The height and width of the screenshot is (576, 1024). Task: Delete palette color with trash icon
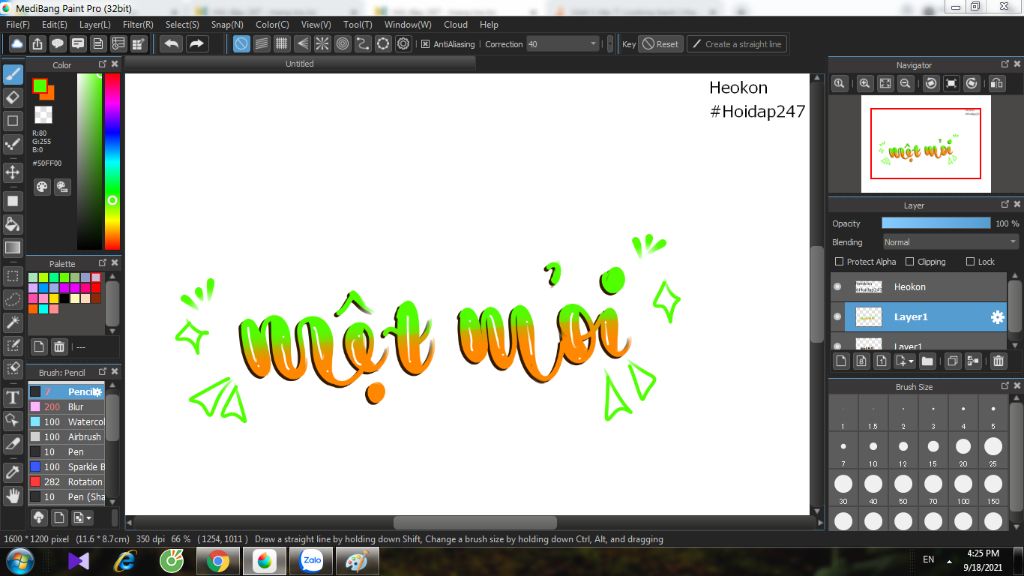pos(59,346)
